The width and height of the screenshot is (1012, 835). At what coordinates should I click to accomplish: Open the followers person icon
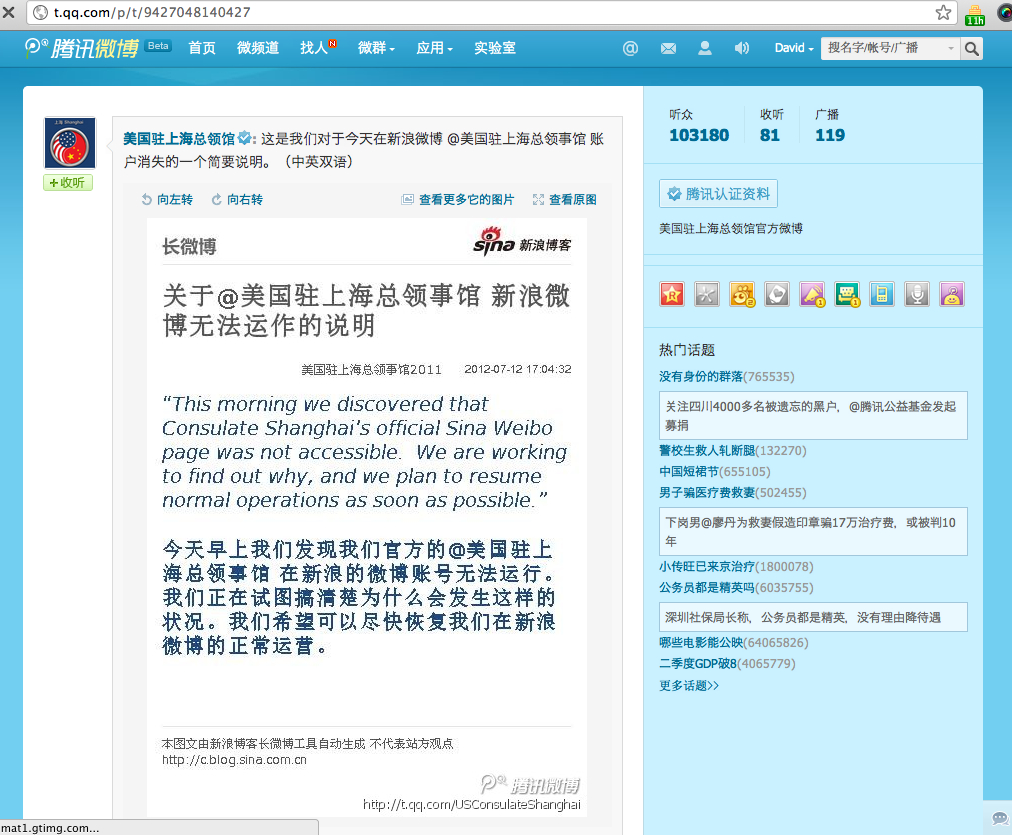coord(705,48)
